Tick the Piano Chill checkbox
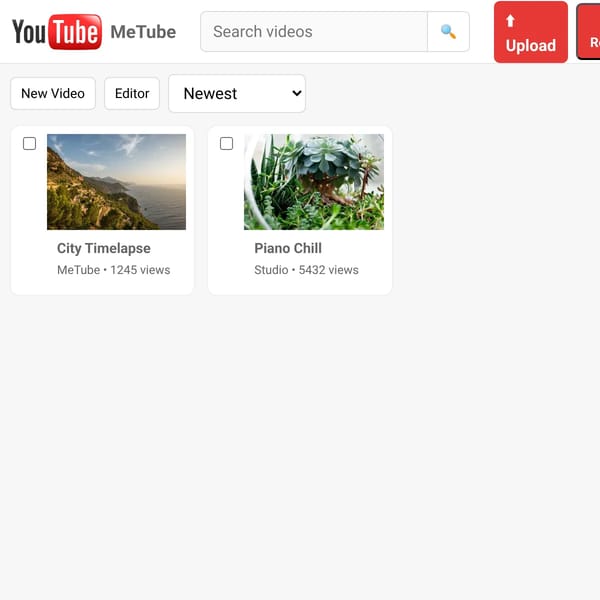Image resolution: width=600 pixels, height=600 pixels. click(x=227, y=143)
